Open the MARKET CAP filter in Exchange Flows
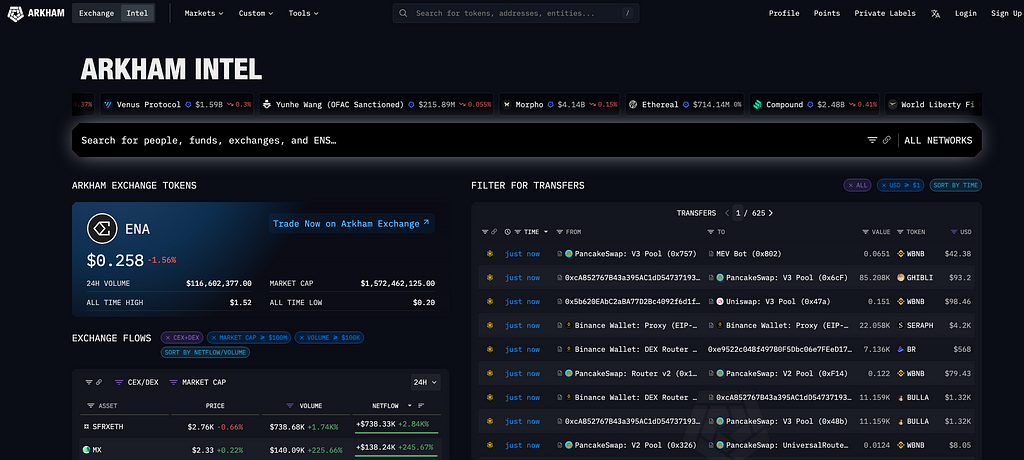The image size is (1024, 460). (x=198, y=382)
